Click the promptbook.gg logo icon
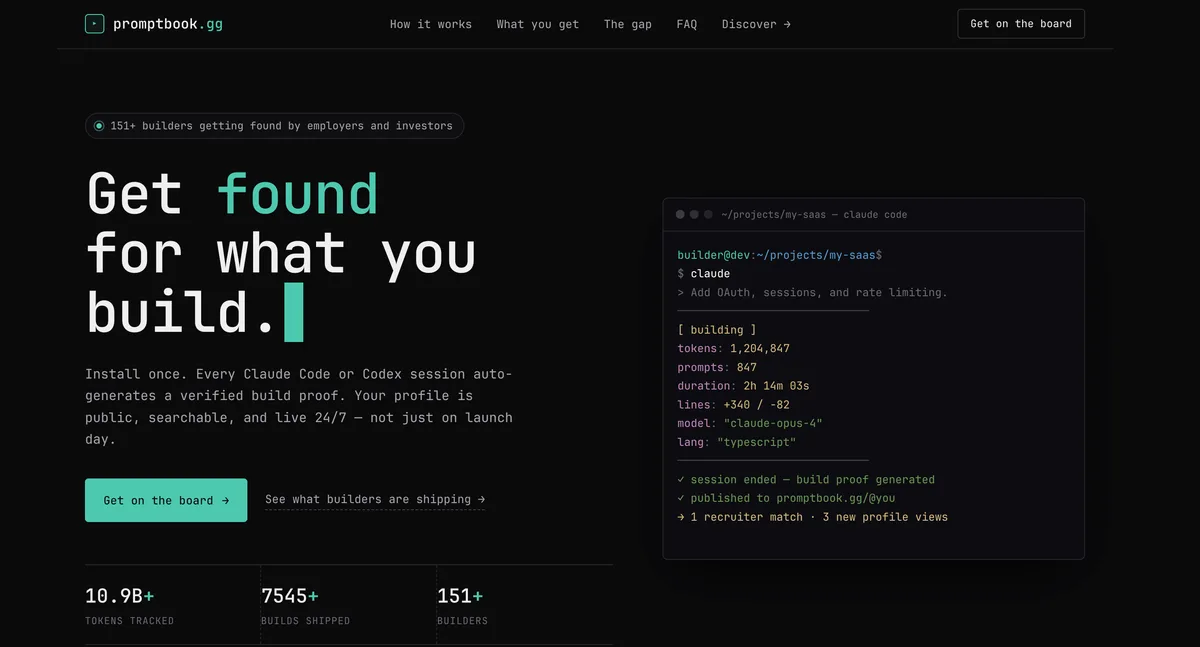 click(94, 24)
